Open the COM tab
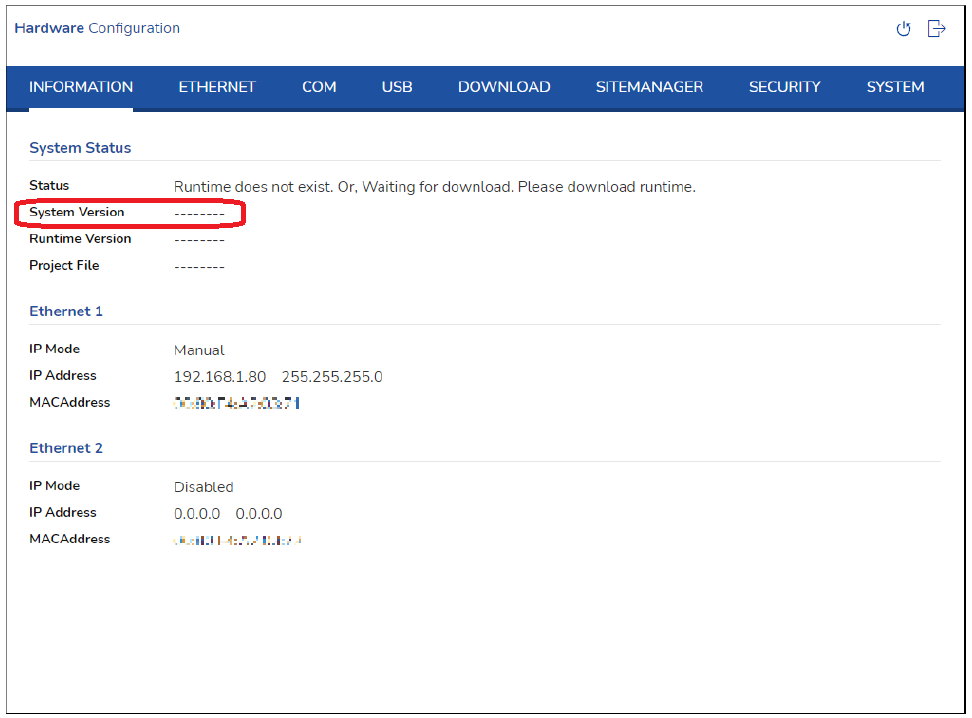 click(x=319, y=87)
